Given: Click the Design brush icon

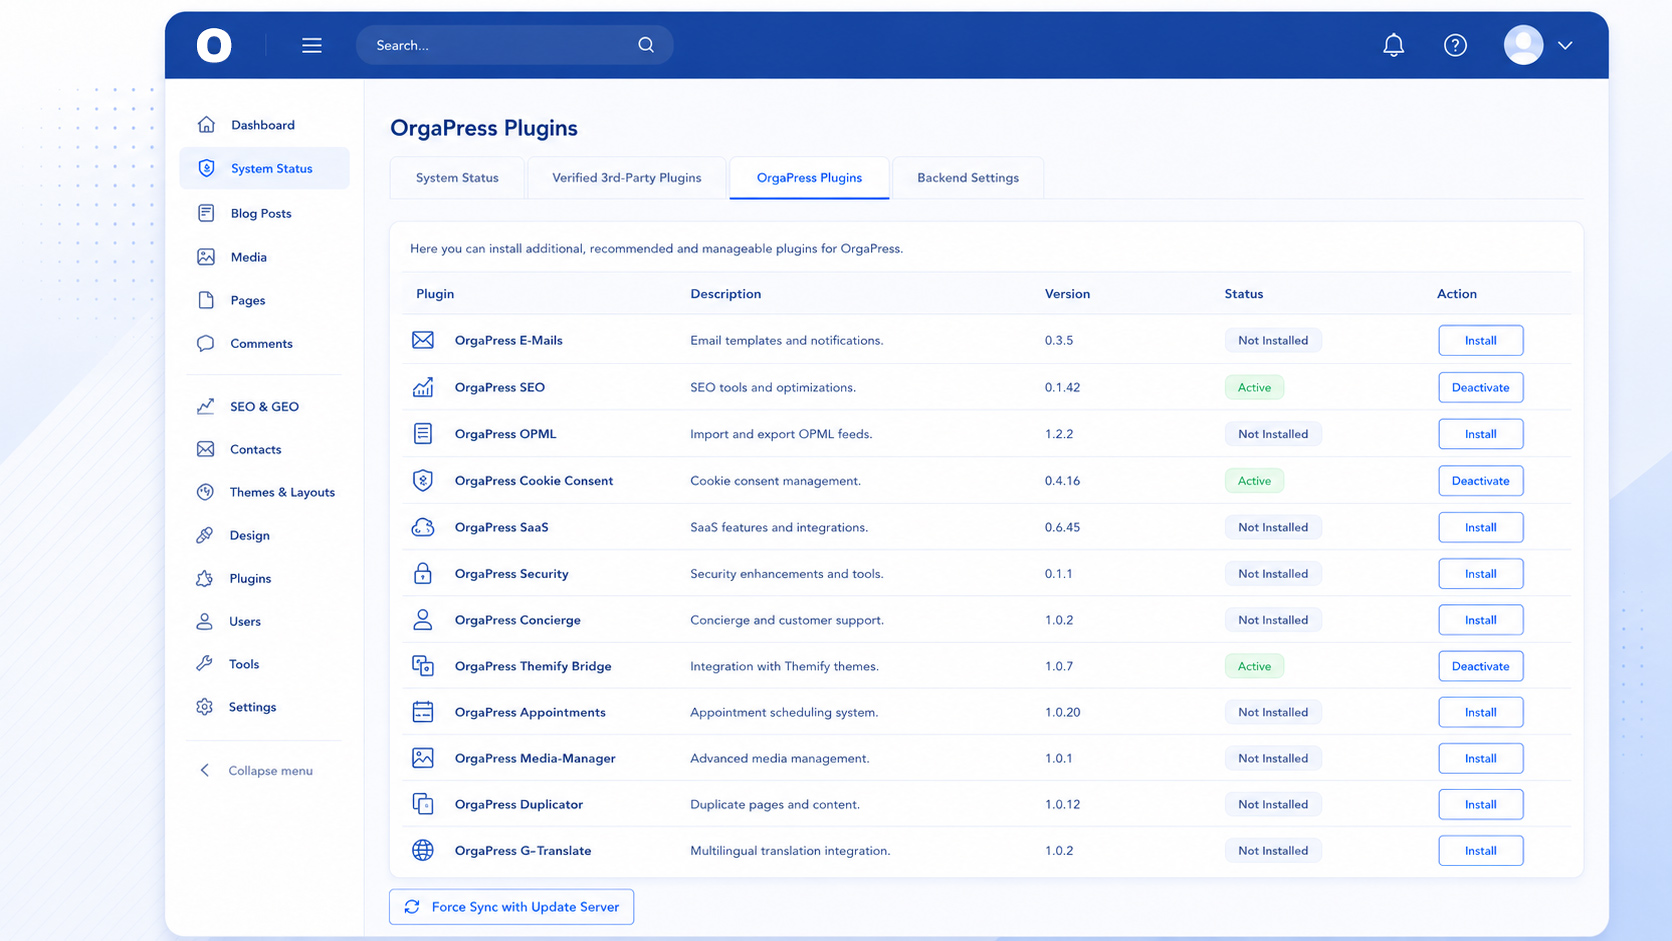Looking at the screenshot, I should pyautogui.click(x=205, y=535).
